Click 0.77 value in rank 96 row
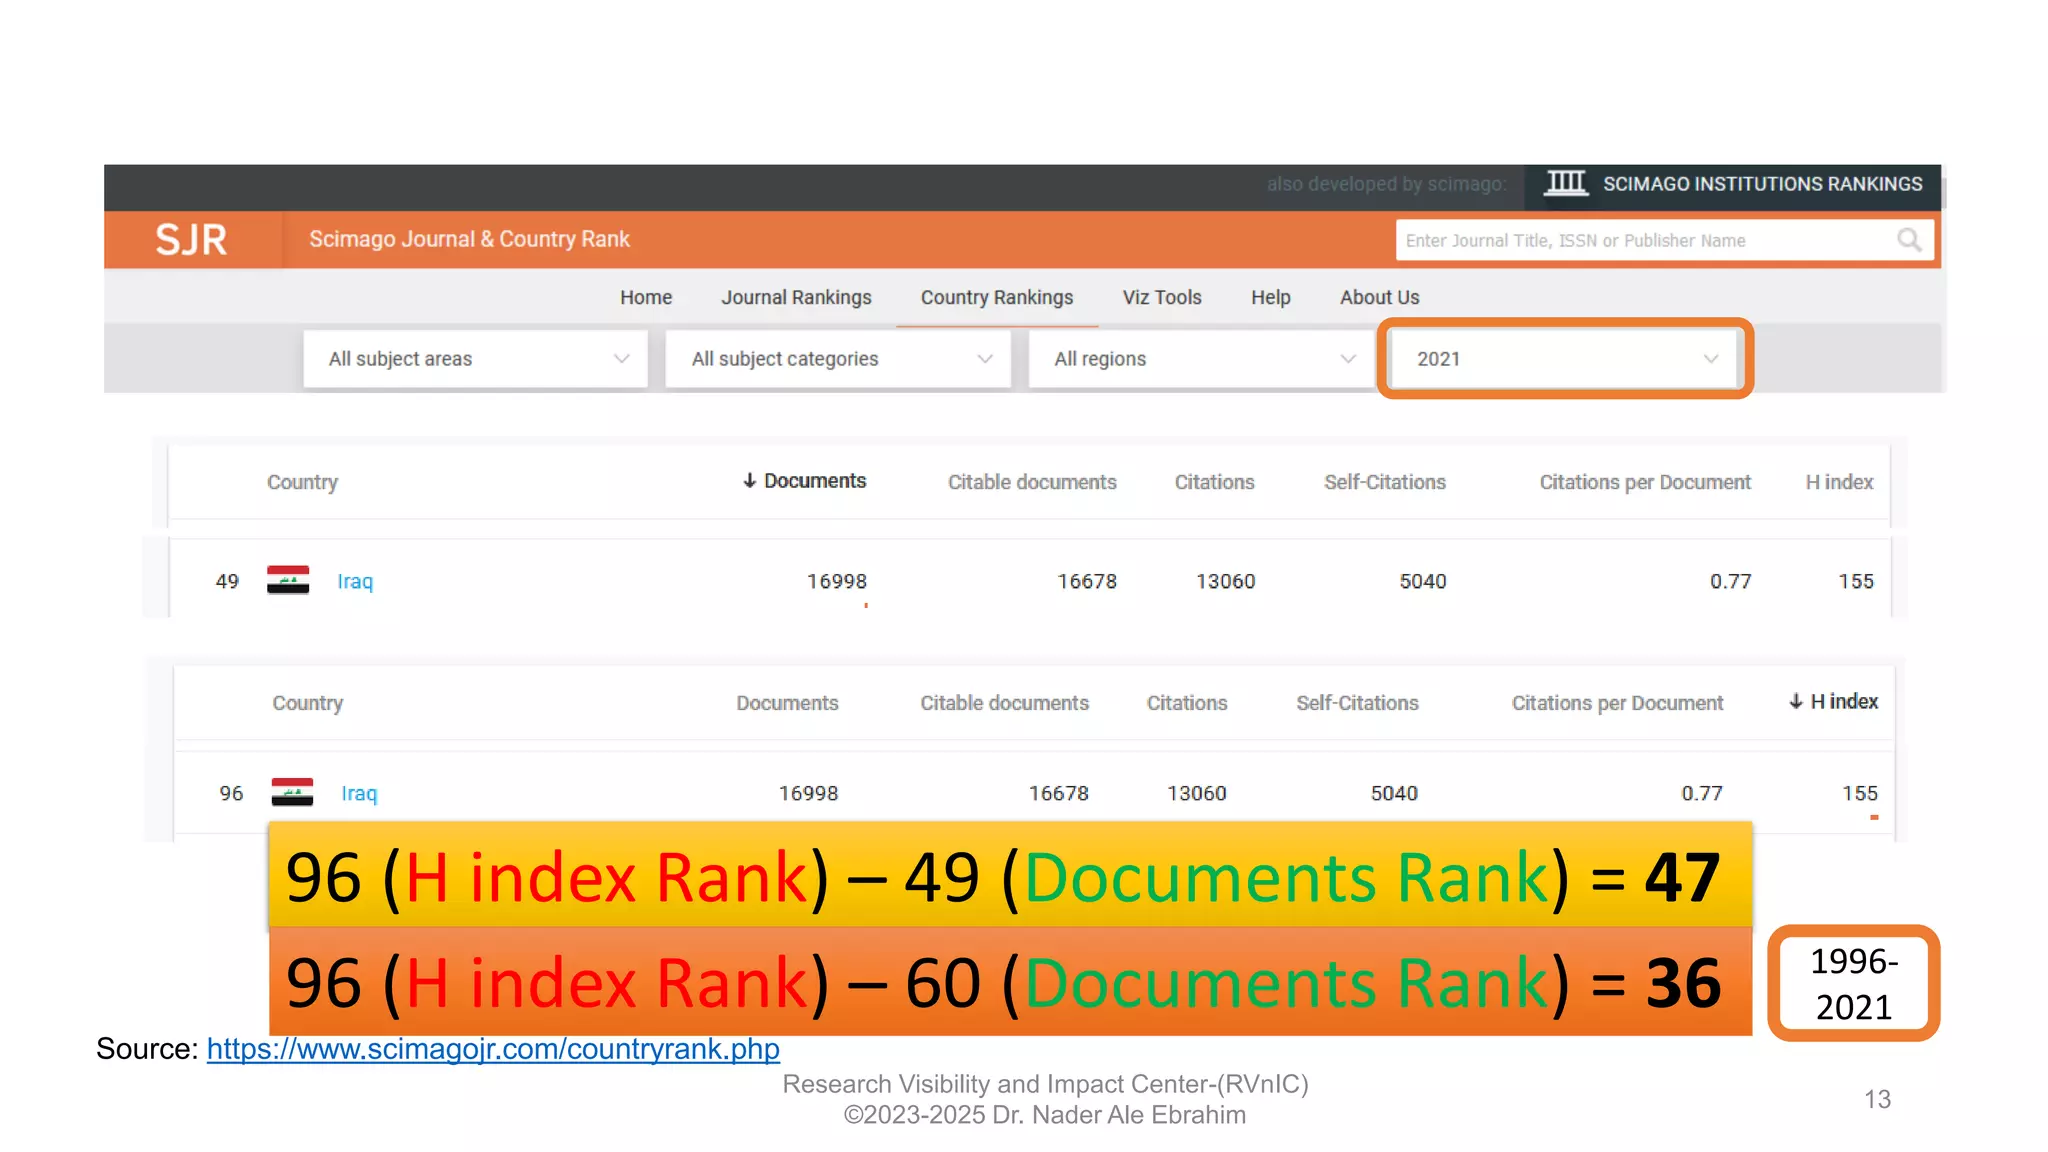Image resolution: width=2048 pixels, height=1152 pixels. 1702,793
